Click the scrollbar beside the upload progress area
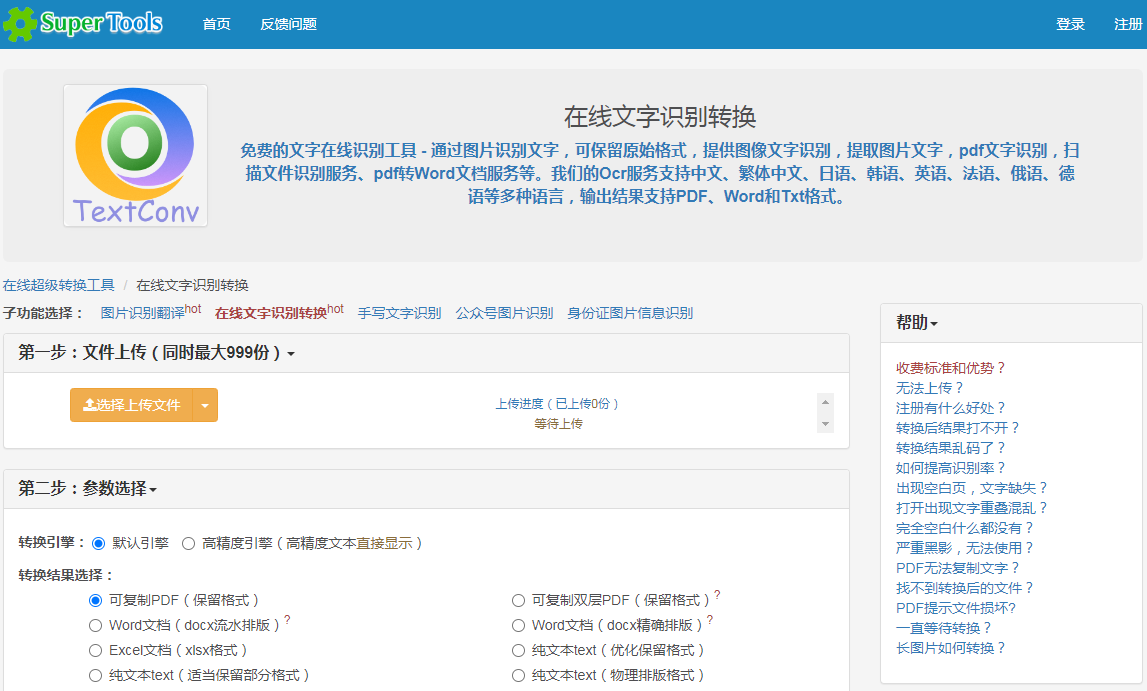1147x691 pixels. pos(824,413)
